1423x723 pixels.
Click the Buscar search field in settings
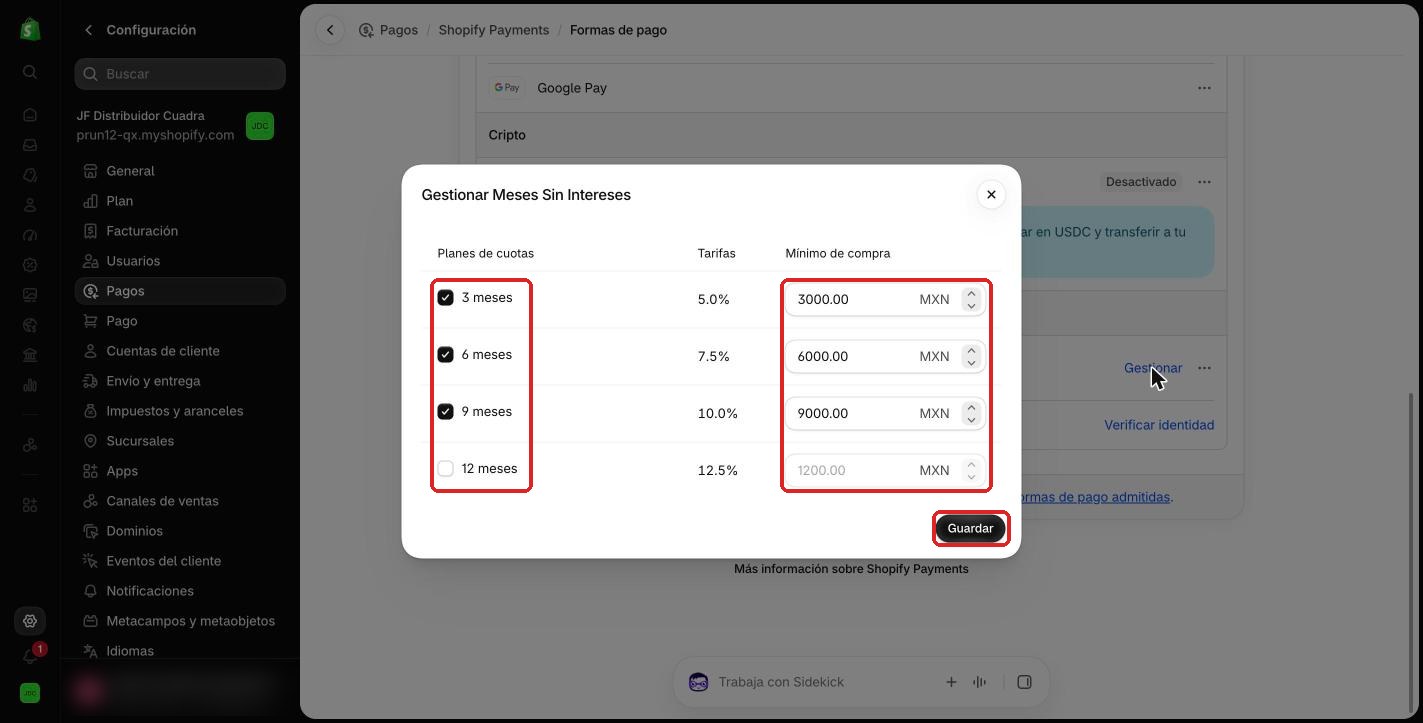180,74
